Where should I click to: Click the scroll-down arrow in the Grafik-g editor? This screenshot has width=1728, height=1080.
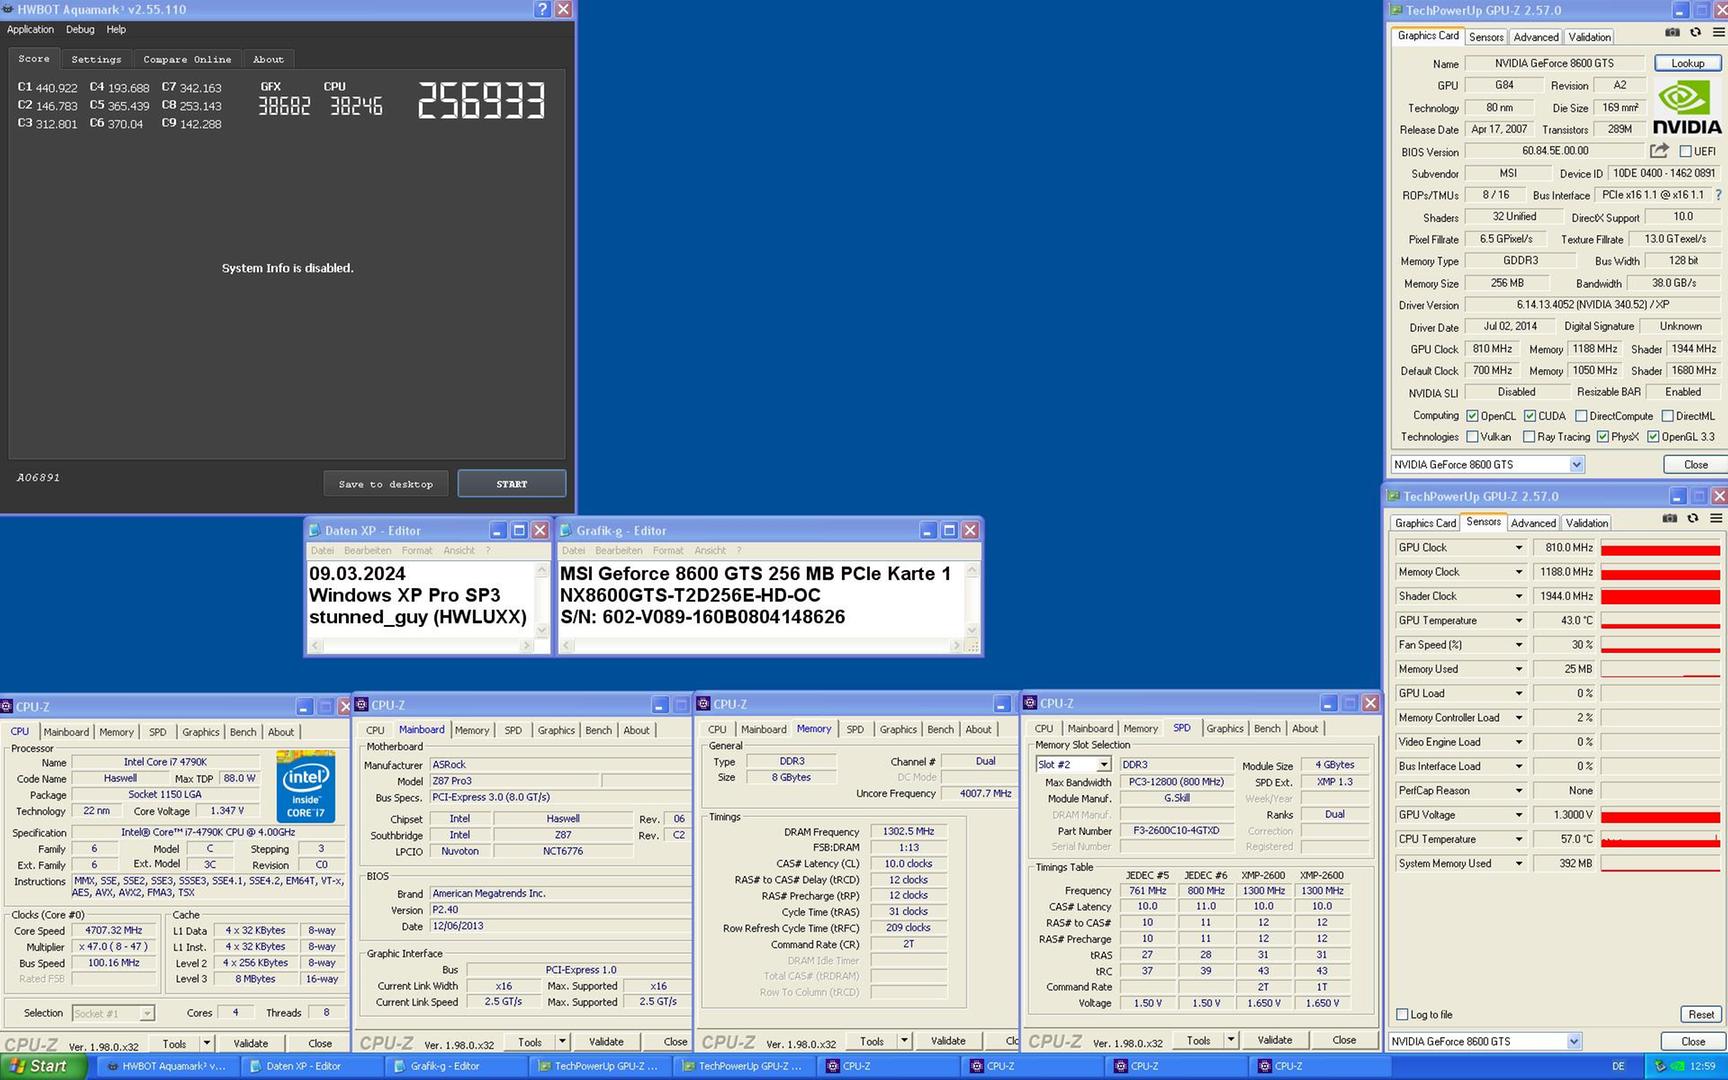tap(970, 630)
